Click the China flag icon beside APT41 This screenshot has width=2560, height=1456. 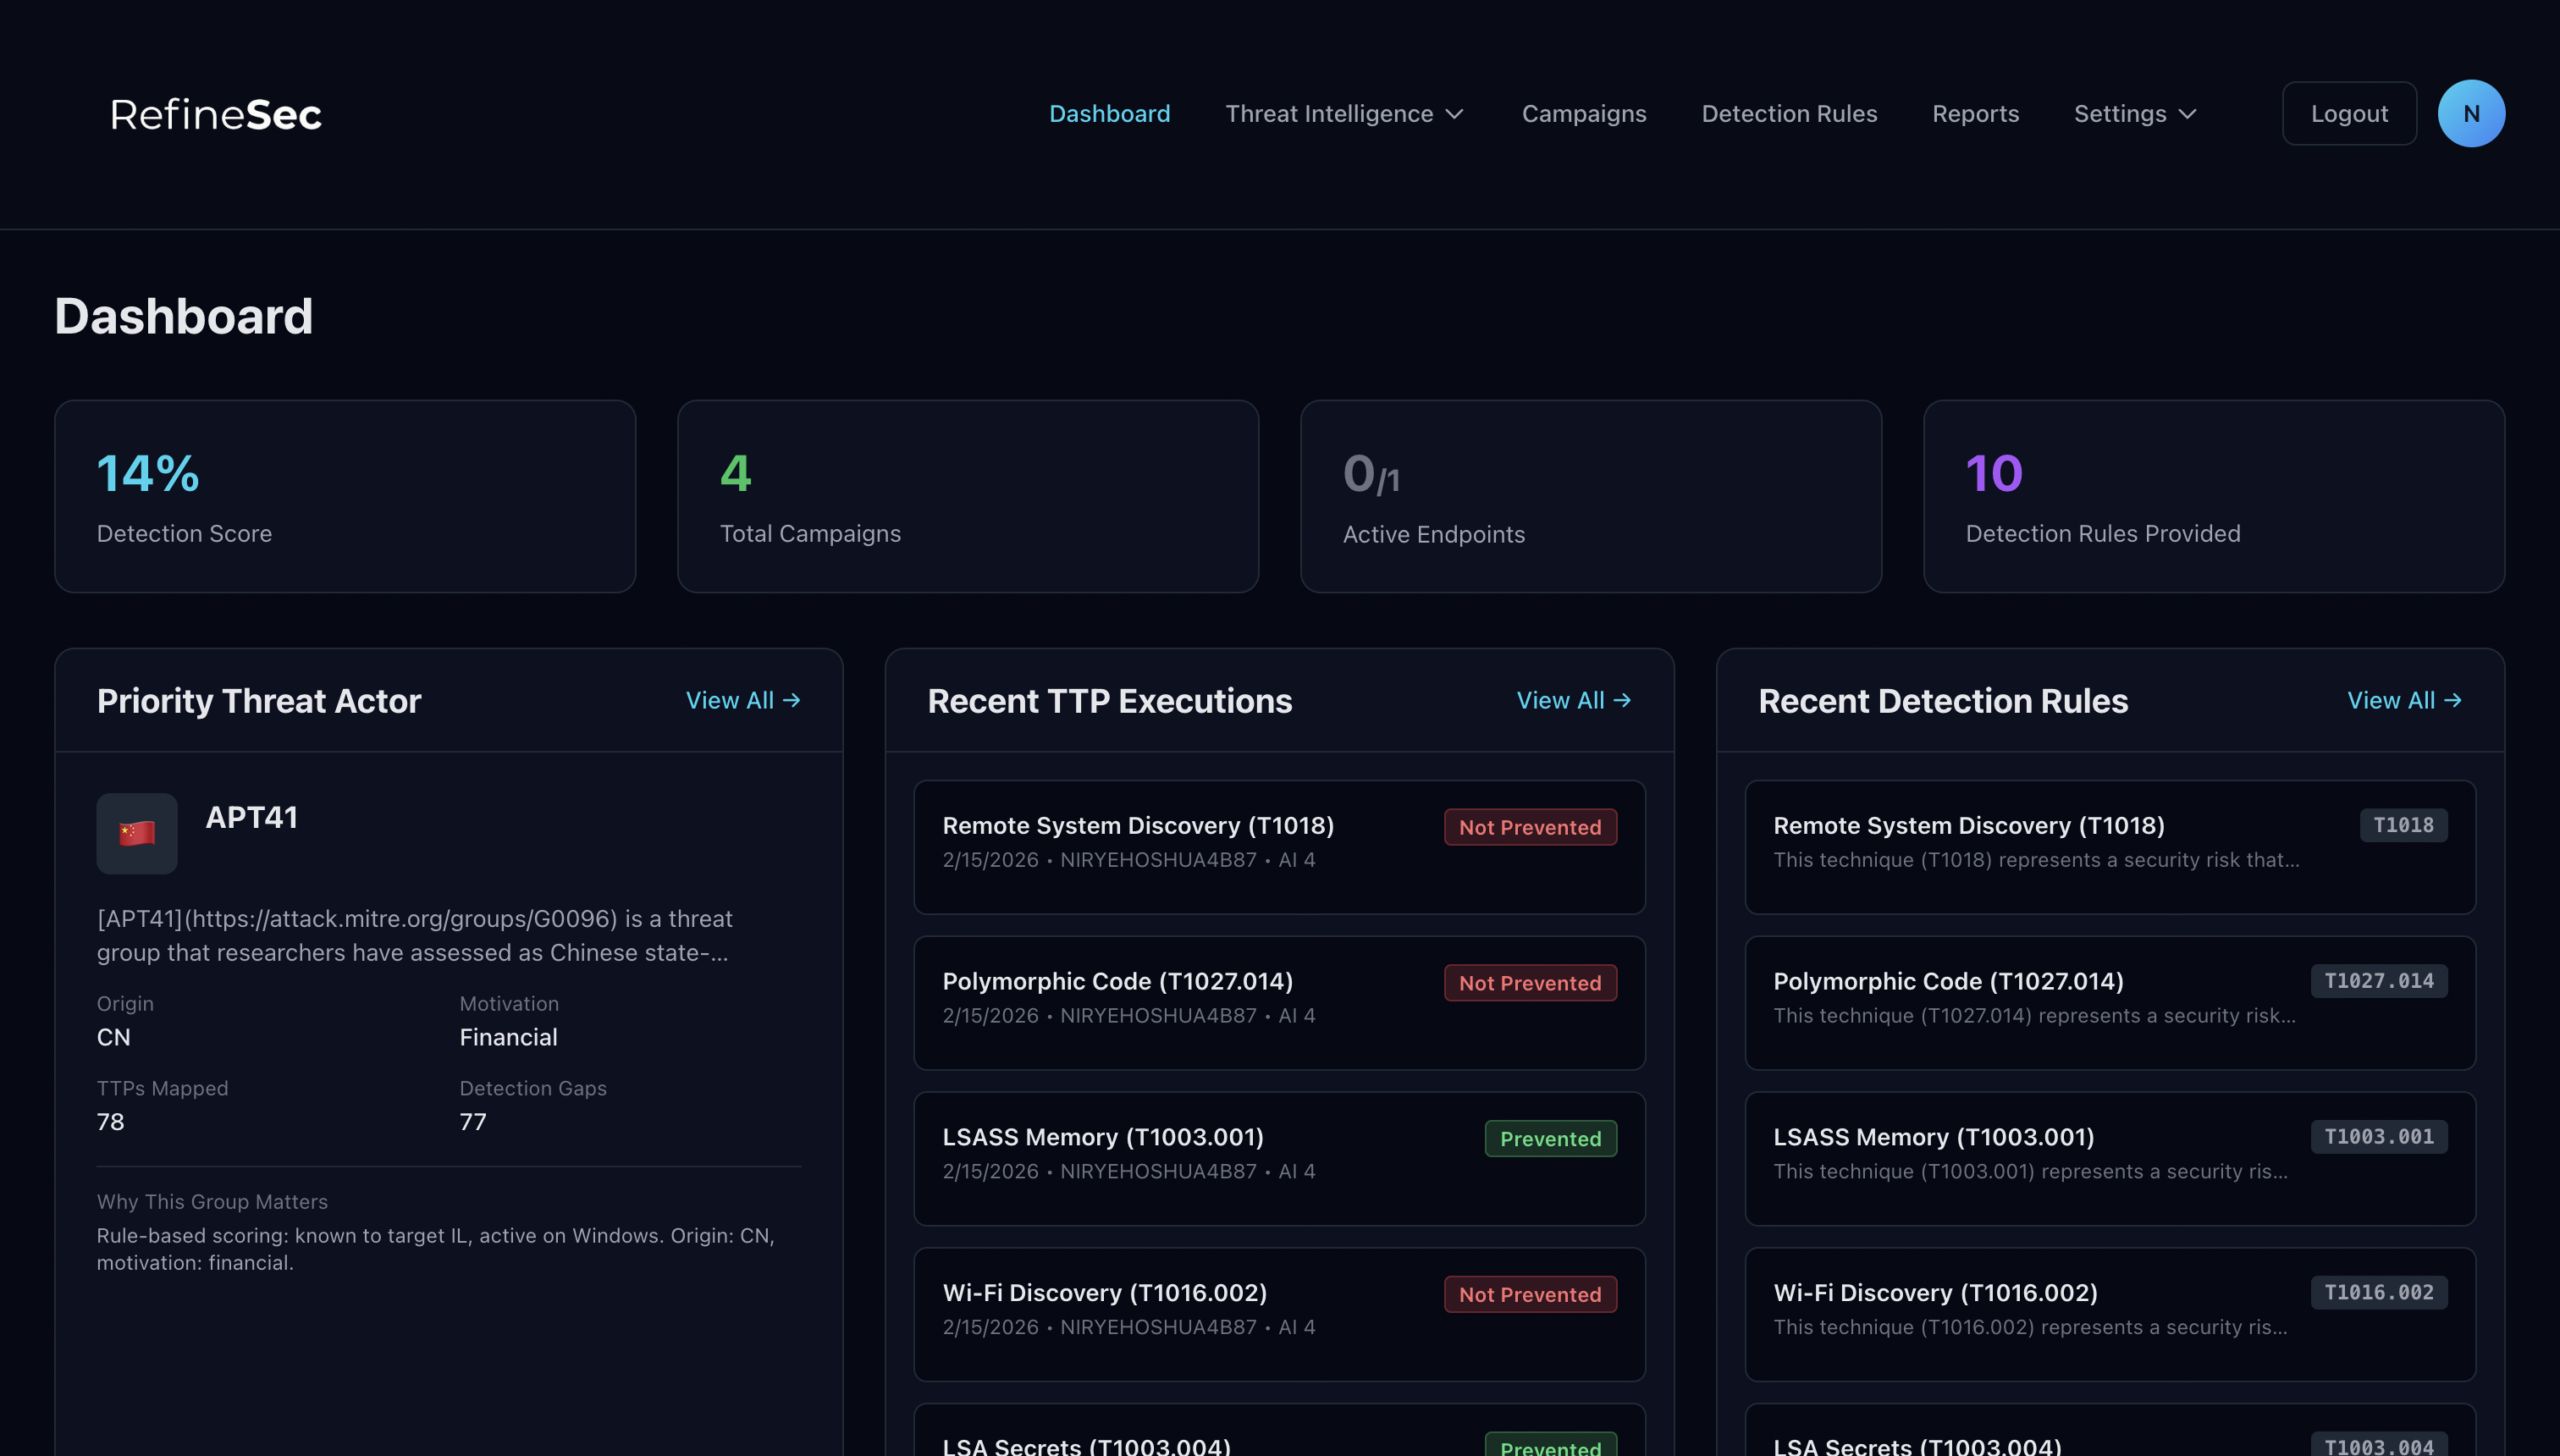(x=136, y=833)
